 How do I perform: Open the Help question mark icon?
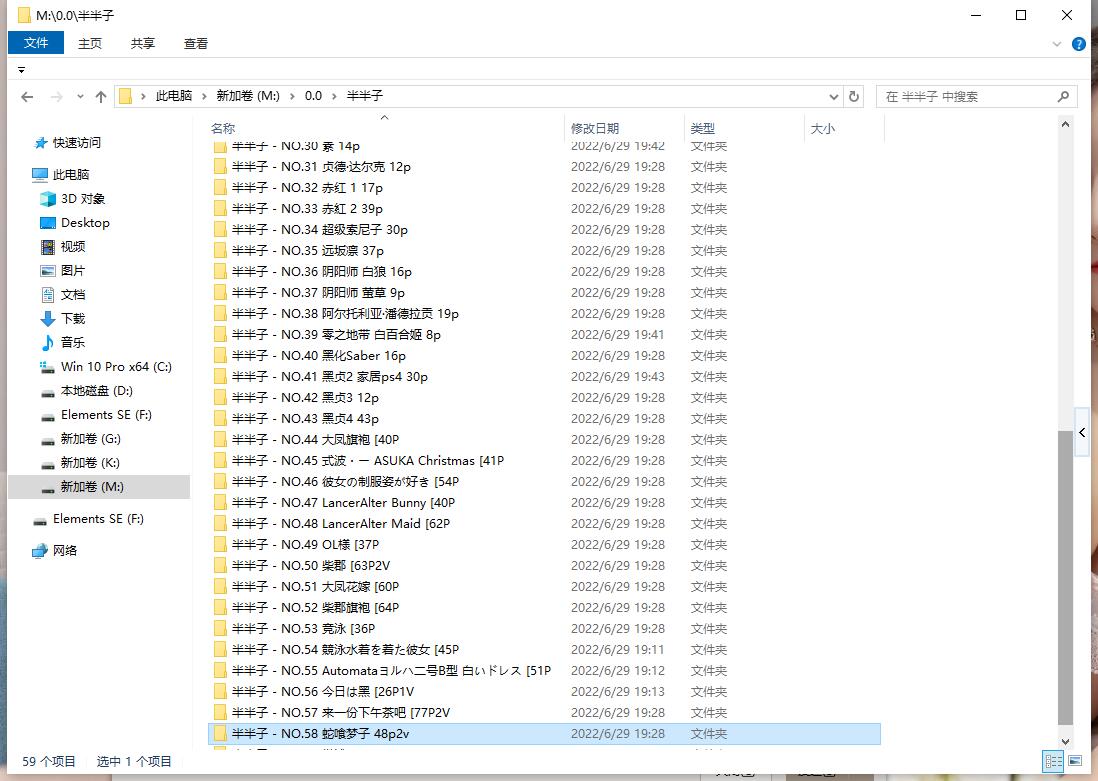pos(1079,44)
